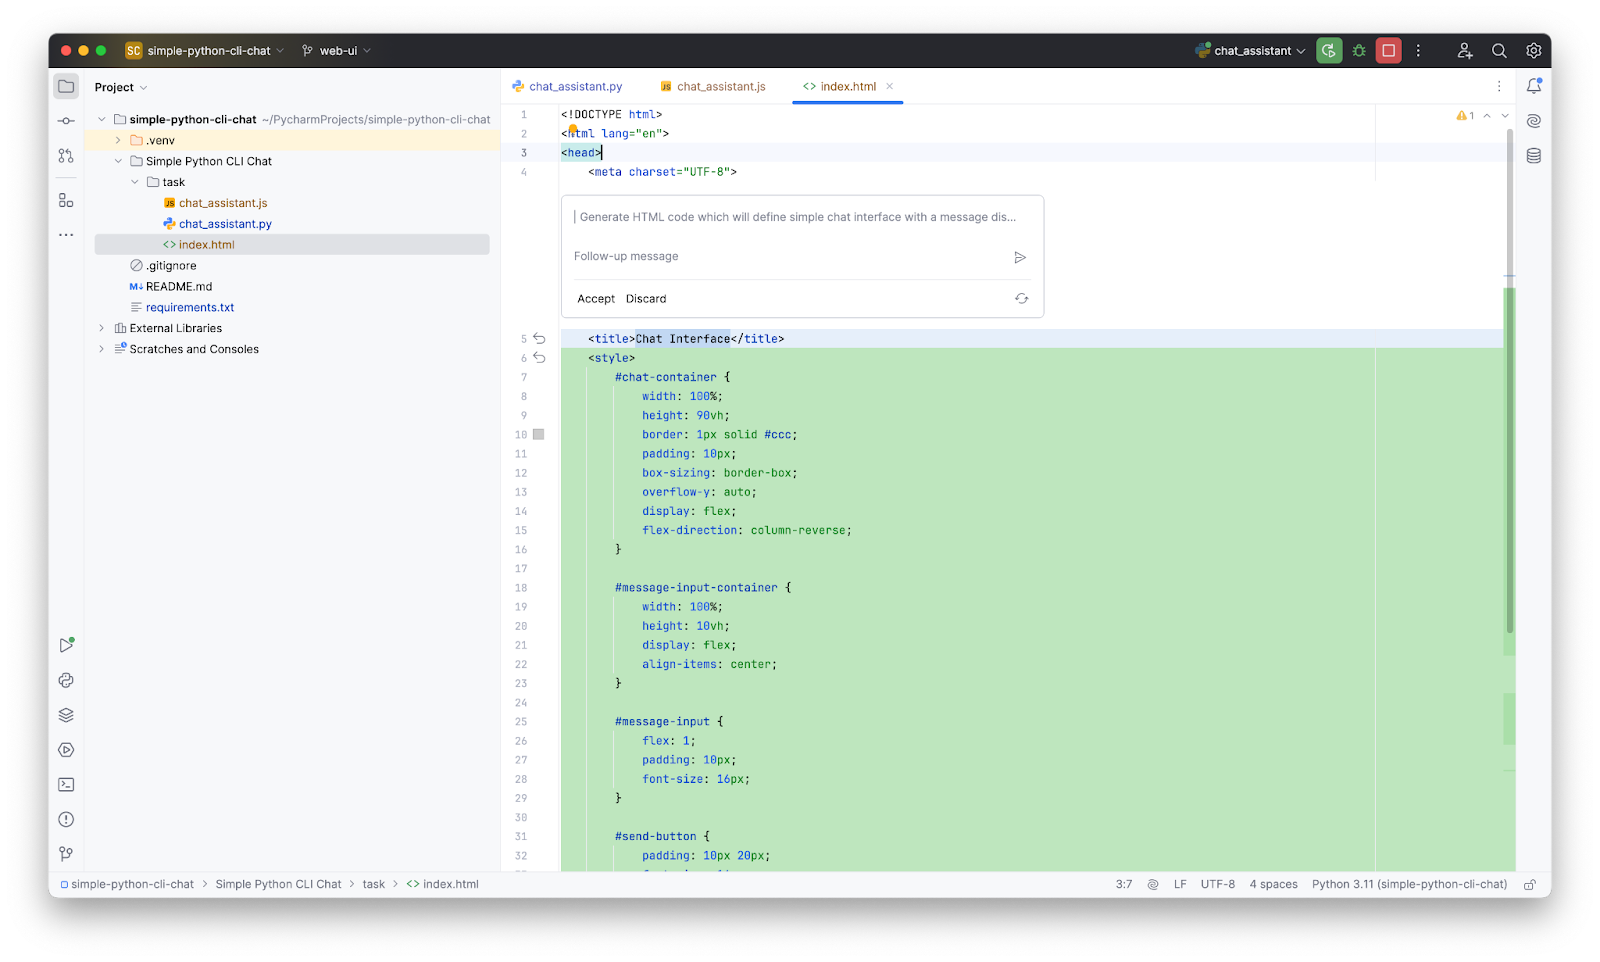
Task: Collapse the task folder
Action: coord(135,183)
